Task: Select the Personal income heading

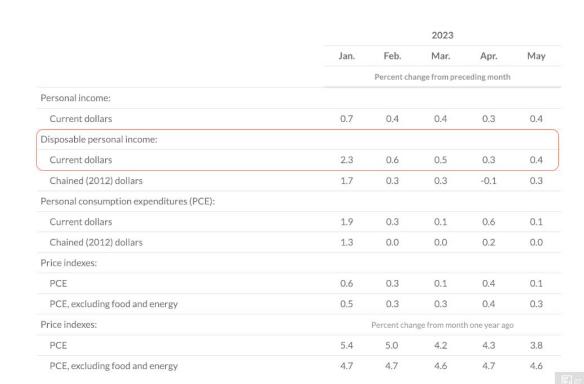Action: pyautogui.click(x=75, y=98)
